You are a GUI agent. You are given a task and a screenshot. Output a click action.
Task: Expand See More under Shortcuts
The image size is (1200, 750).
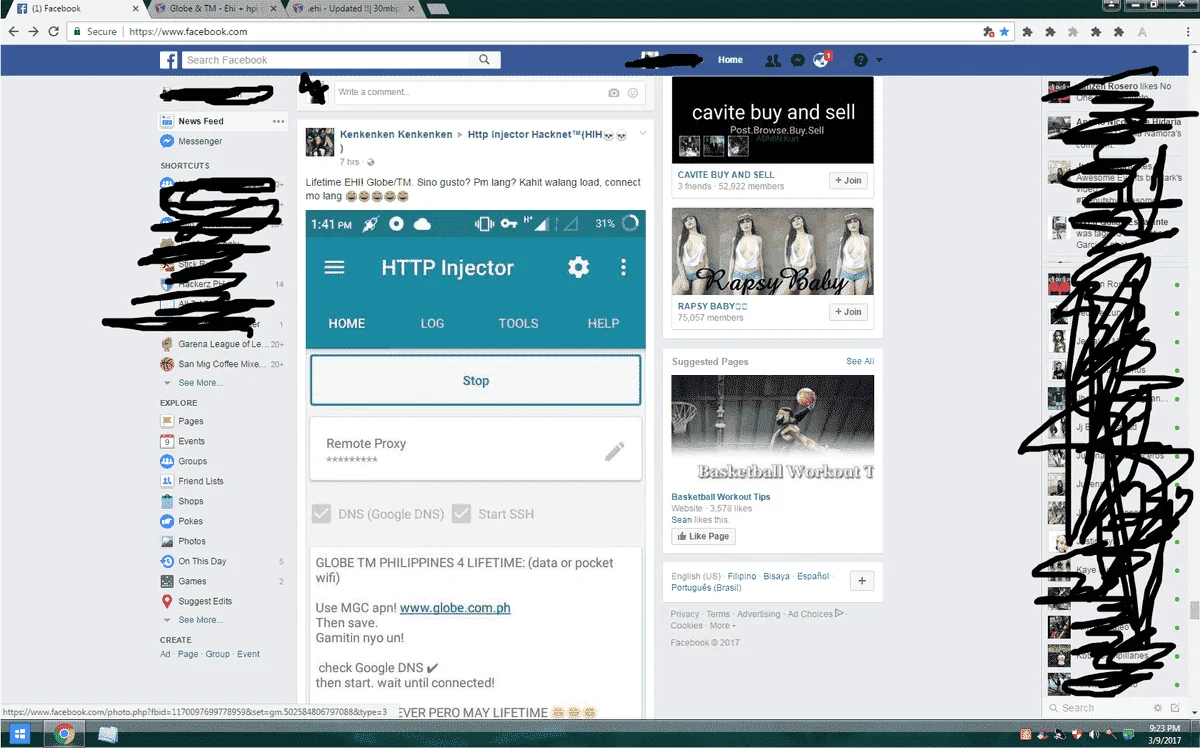coord(200,383)
